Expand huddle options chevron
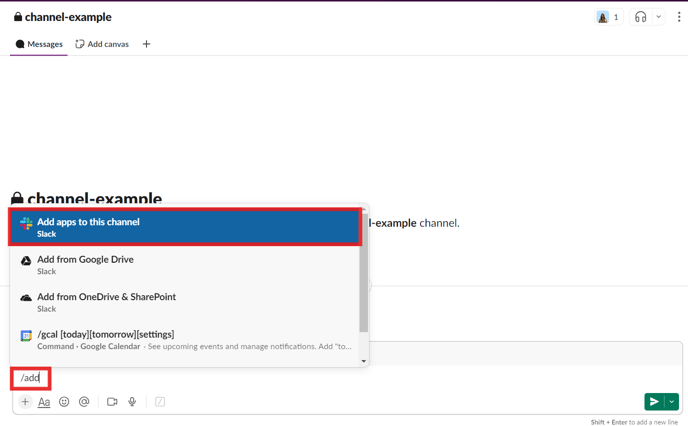Viewport: 688px width, 426px height. coord(658,17)
